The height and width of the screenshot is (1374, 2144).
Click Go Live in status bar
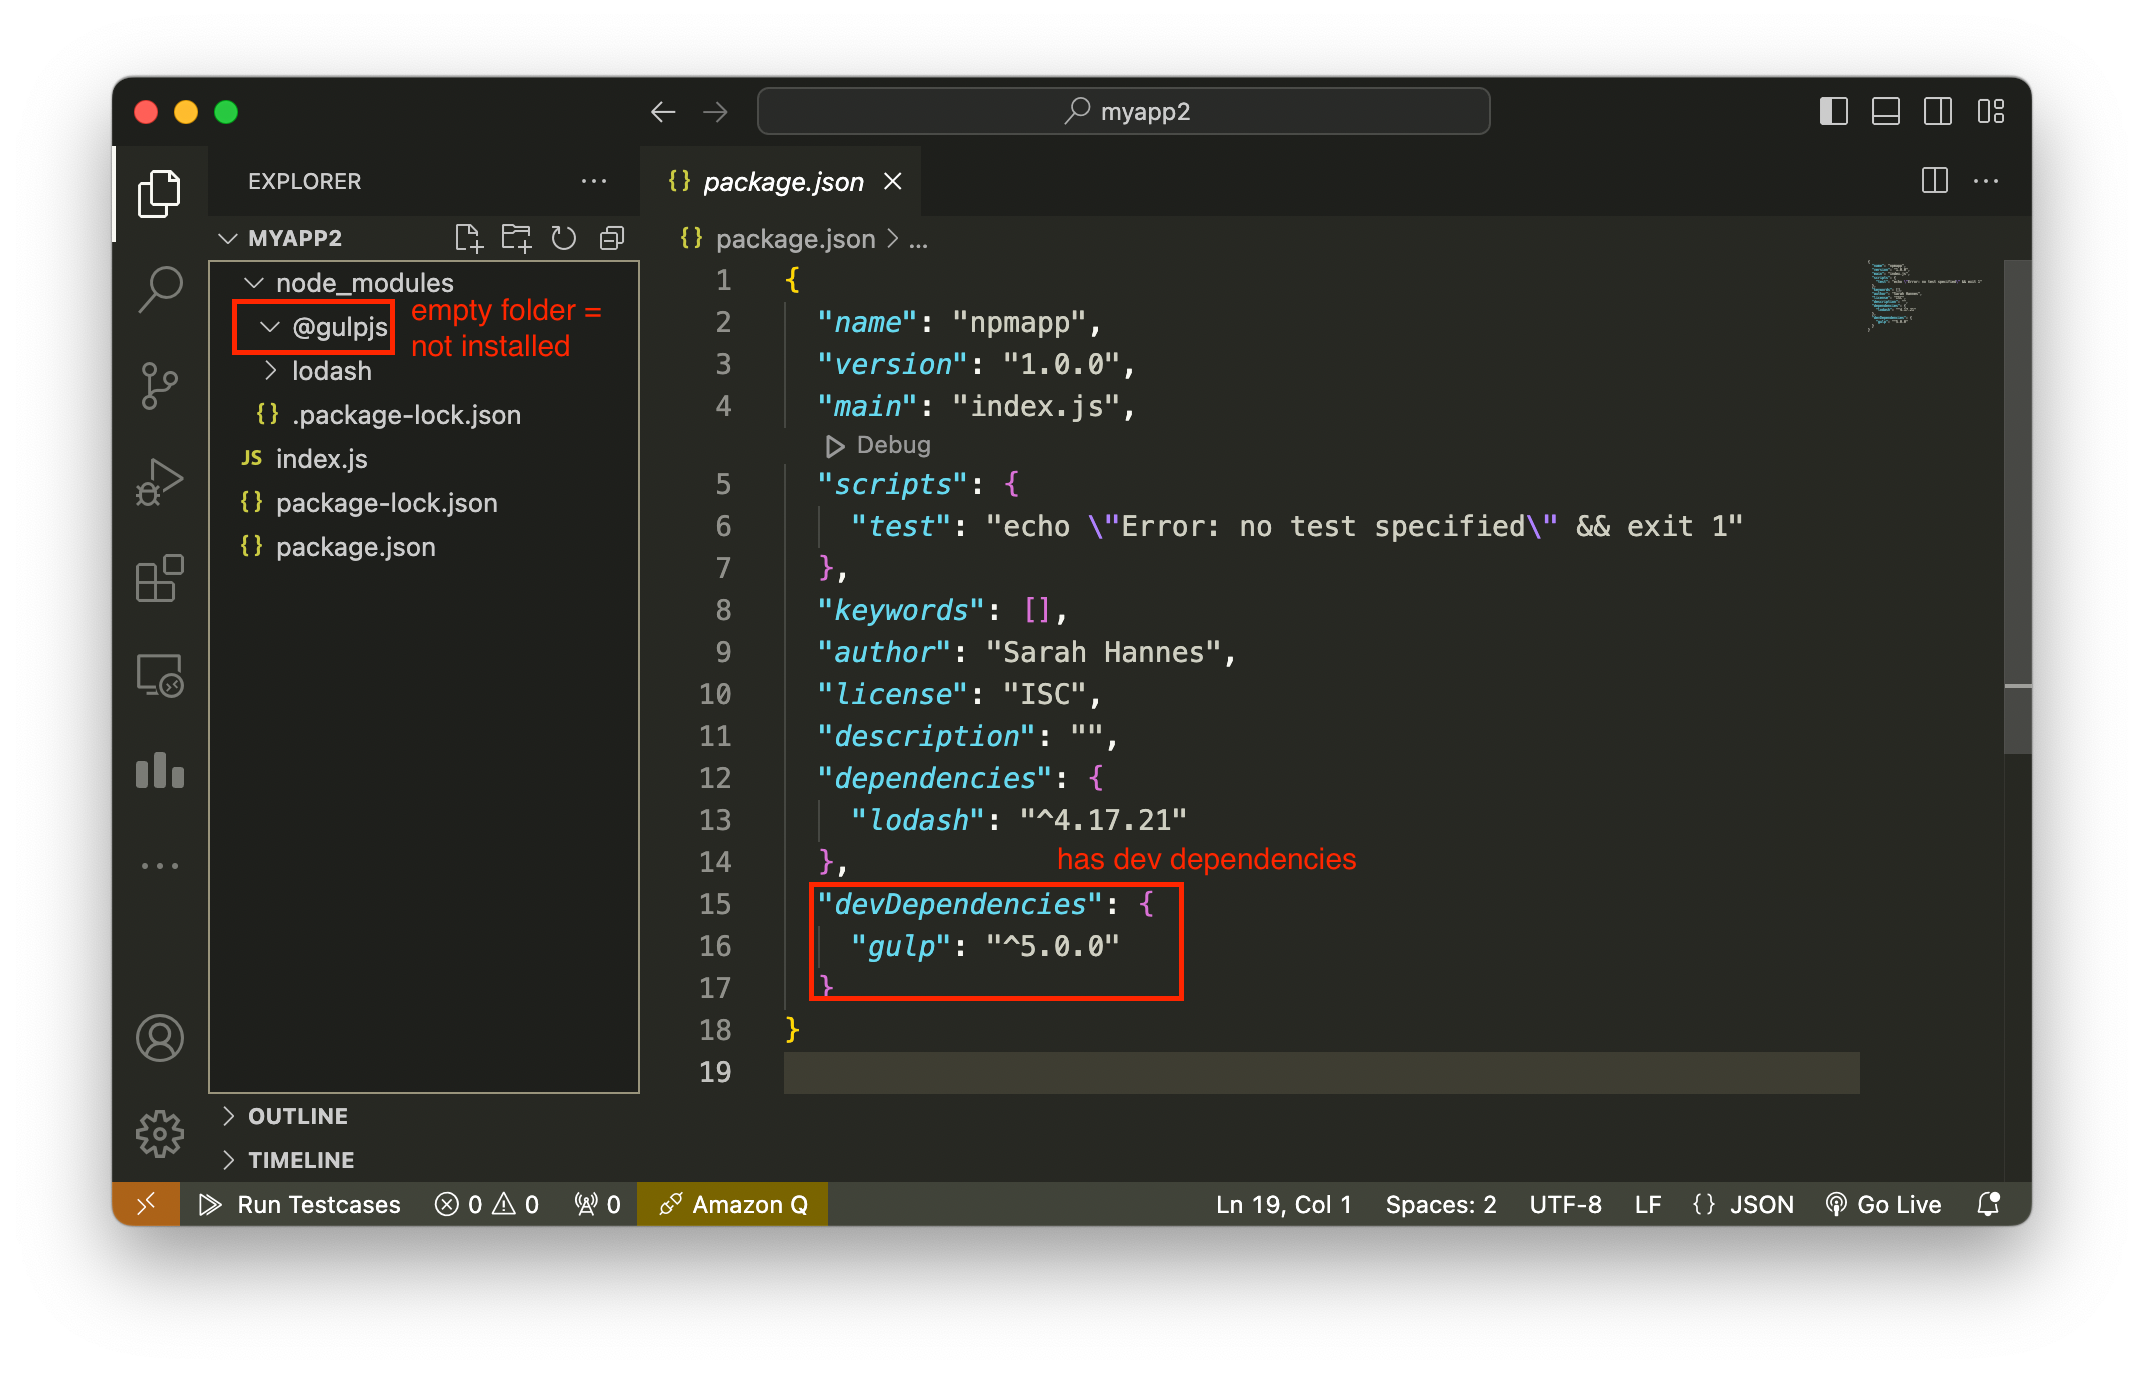(x=1883, y=1204)
